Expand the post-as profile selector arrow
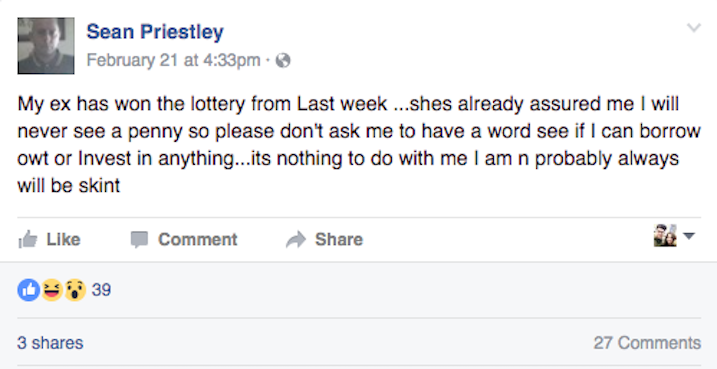The height and width of the screenshot is (369, 717). point(689,236)
